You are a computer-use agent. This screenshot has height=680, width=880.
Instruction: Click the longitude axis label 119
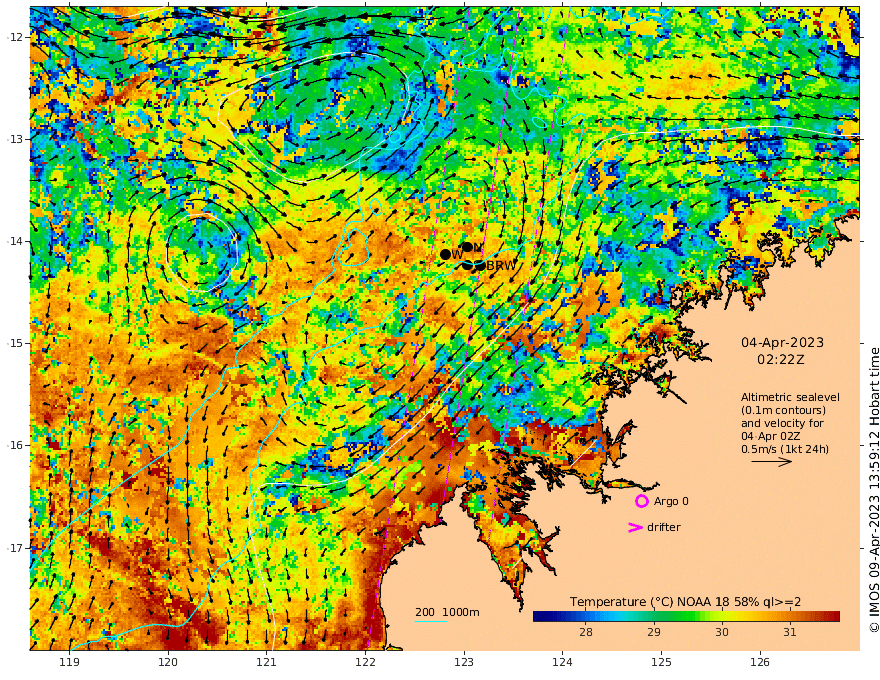pos(69,662)
